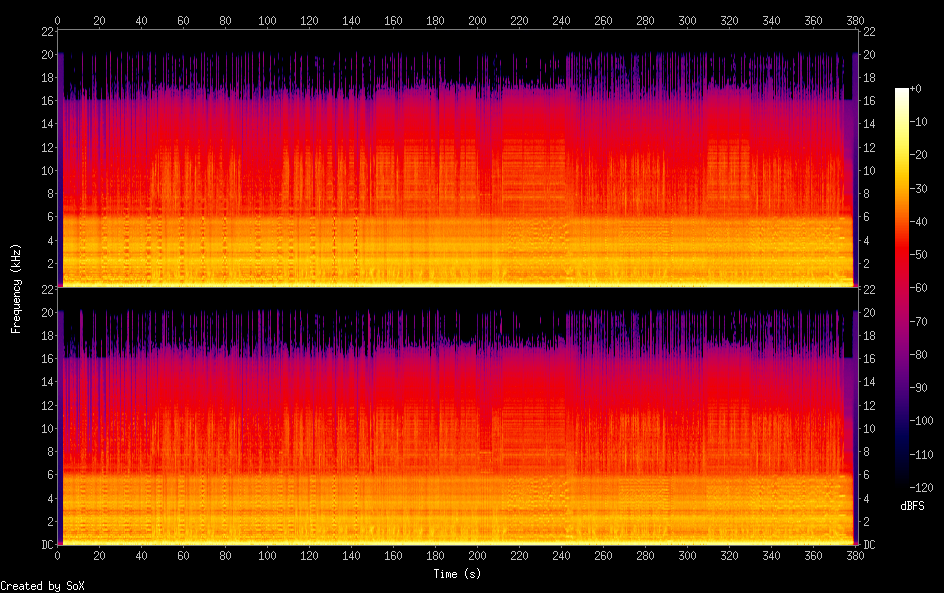Click the 'Frequency (kHz)' axis label
This screenshot has width=944, height=593.
coord(16,288)
